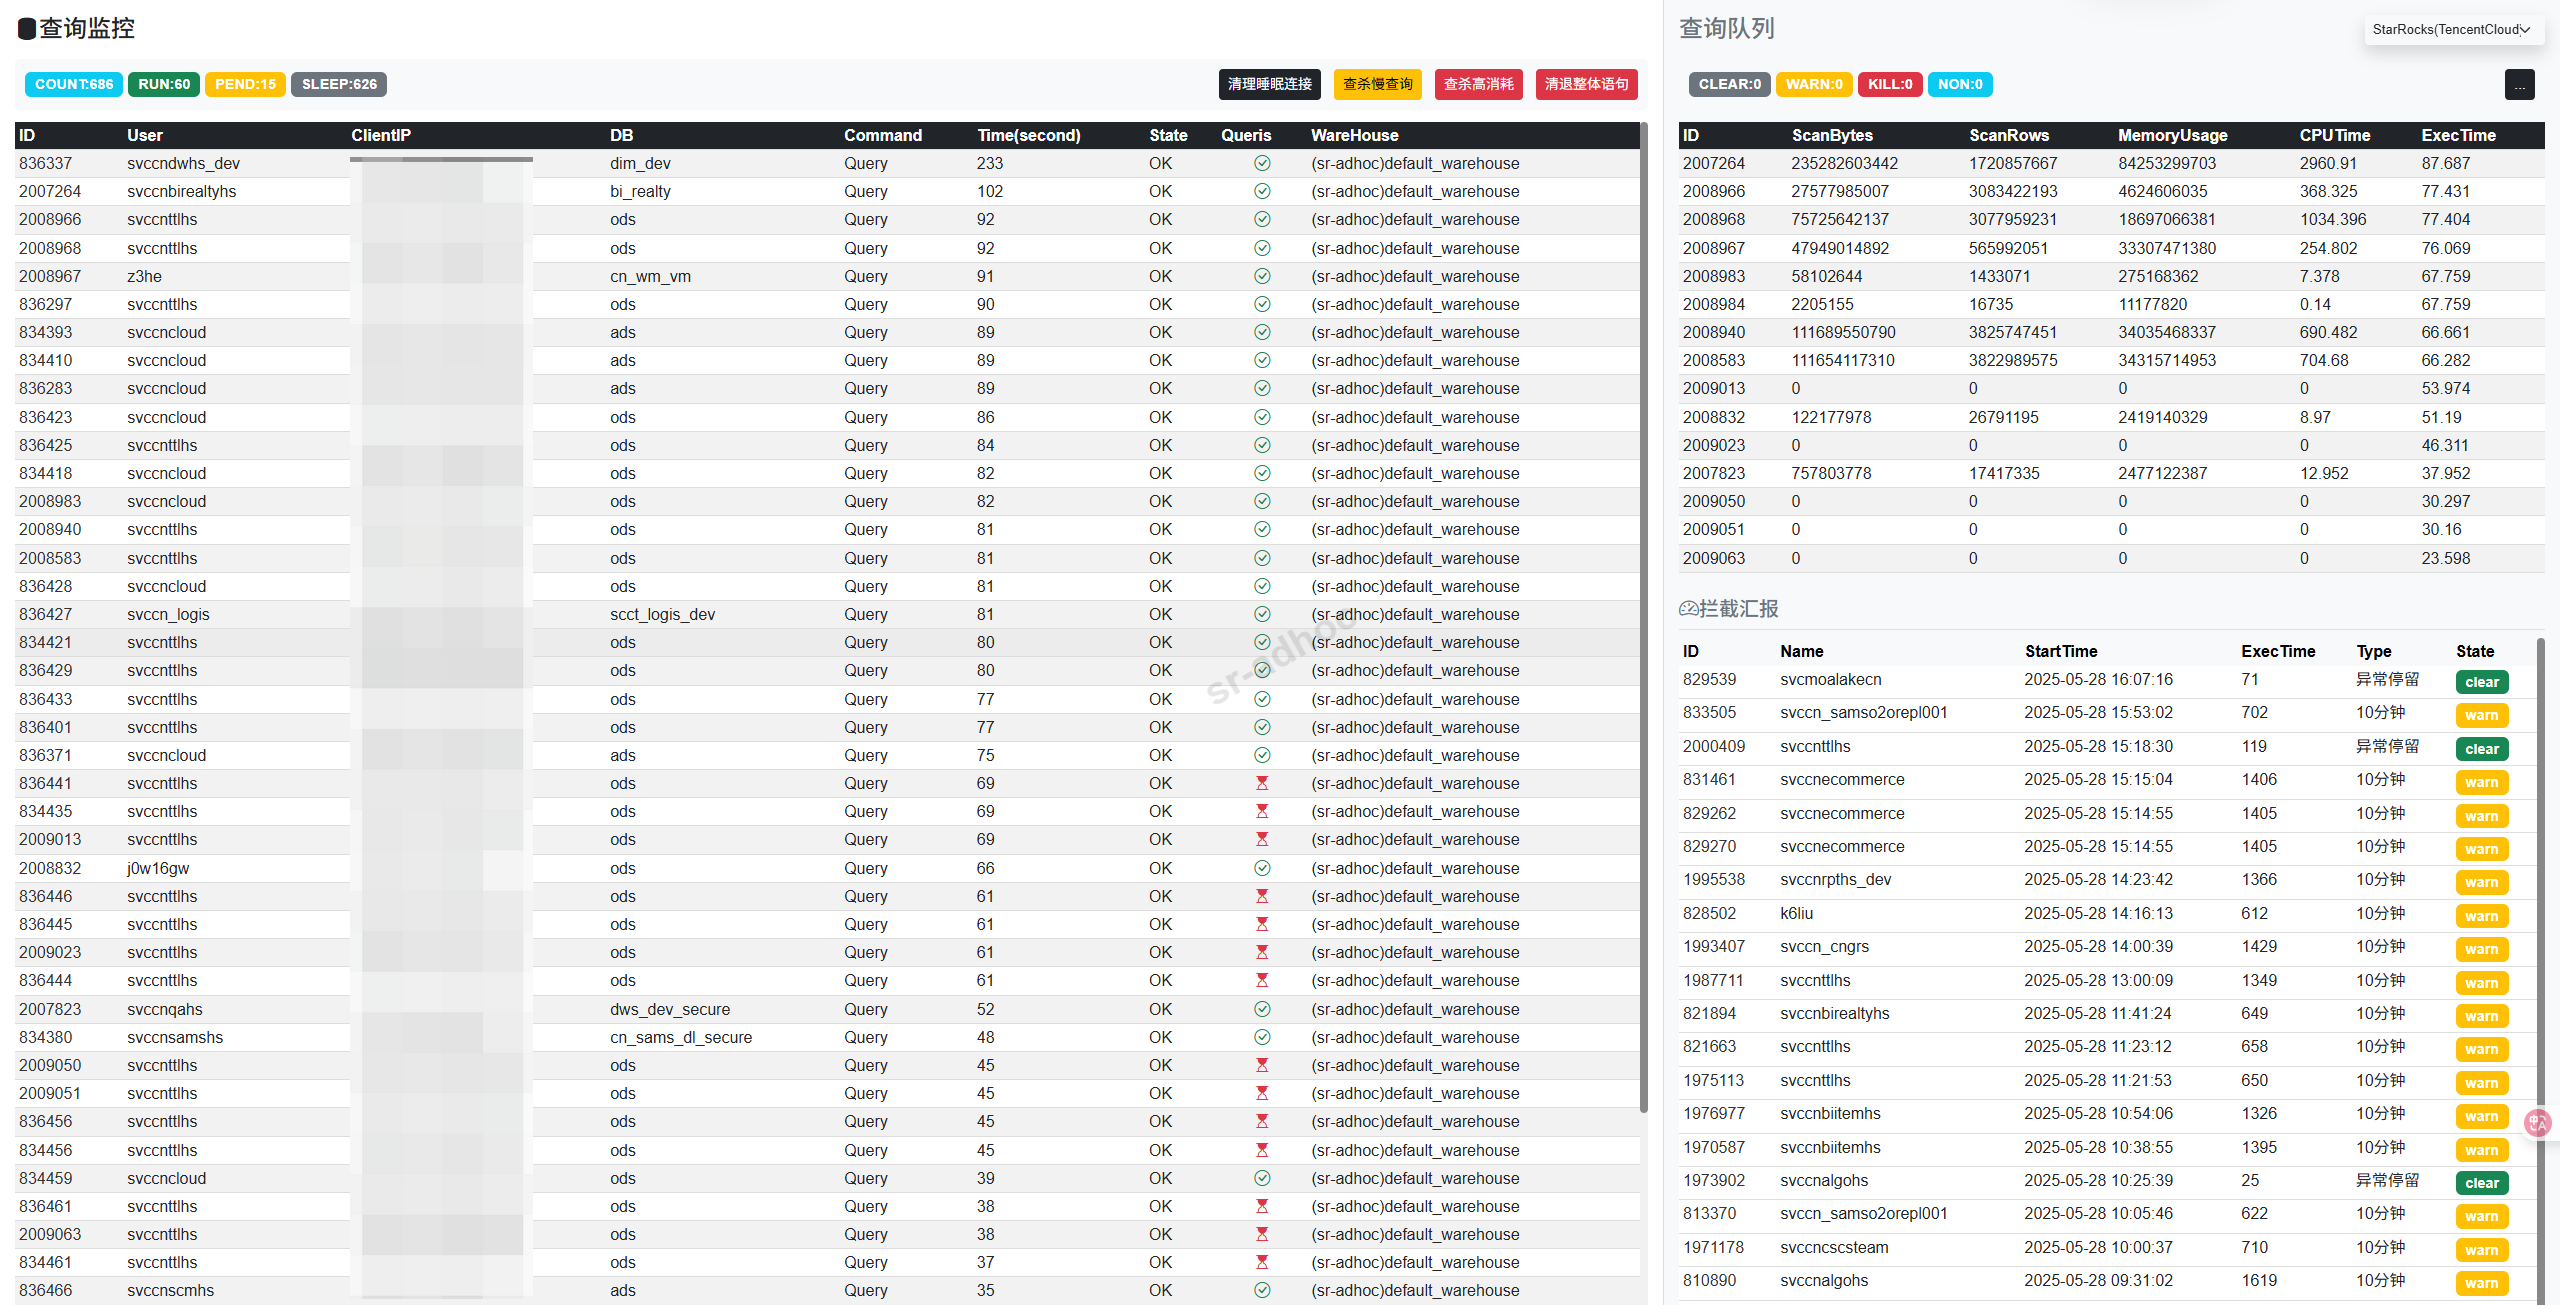2560x1305 pixels.
Task: Click the hourglass icon for query 2009023
Action: click(1262, 952)
